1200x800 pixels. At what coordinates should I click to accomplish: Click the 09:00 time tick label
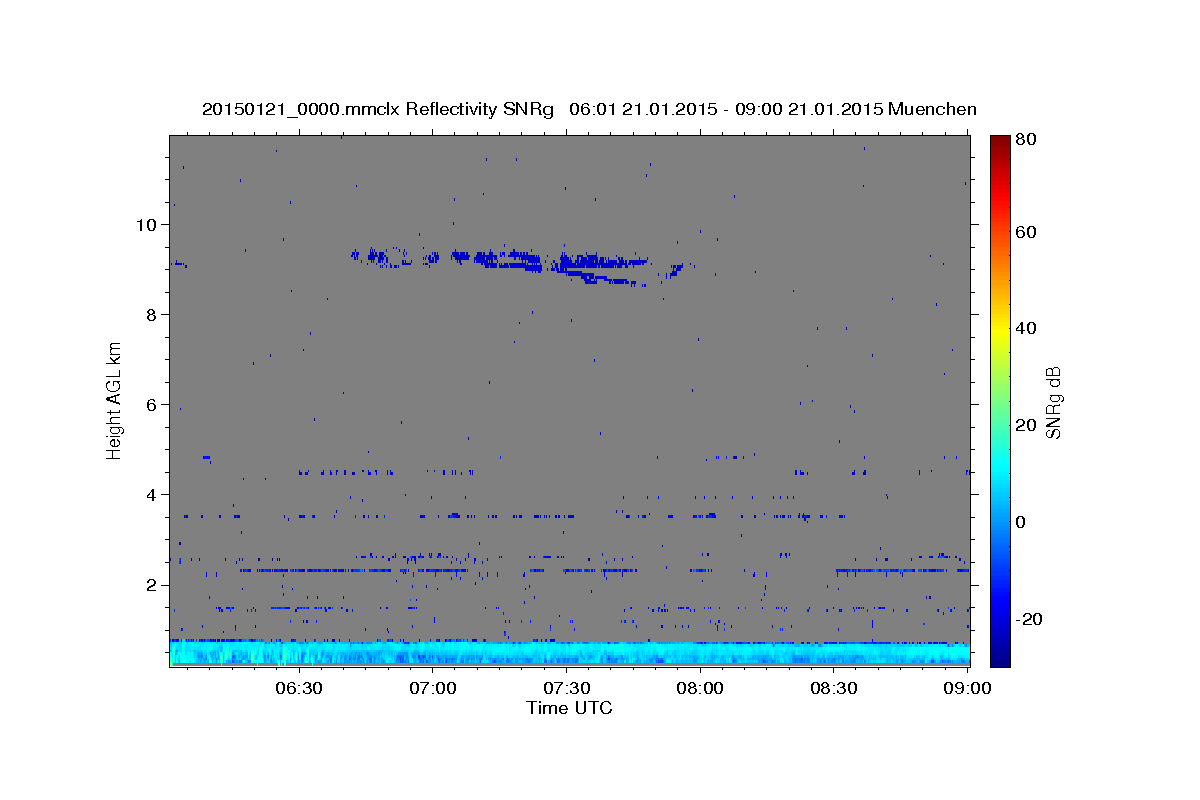tap(966, 688)
